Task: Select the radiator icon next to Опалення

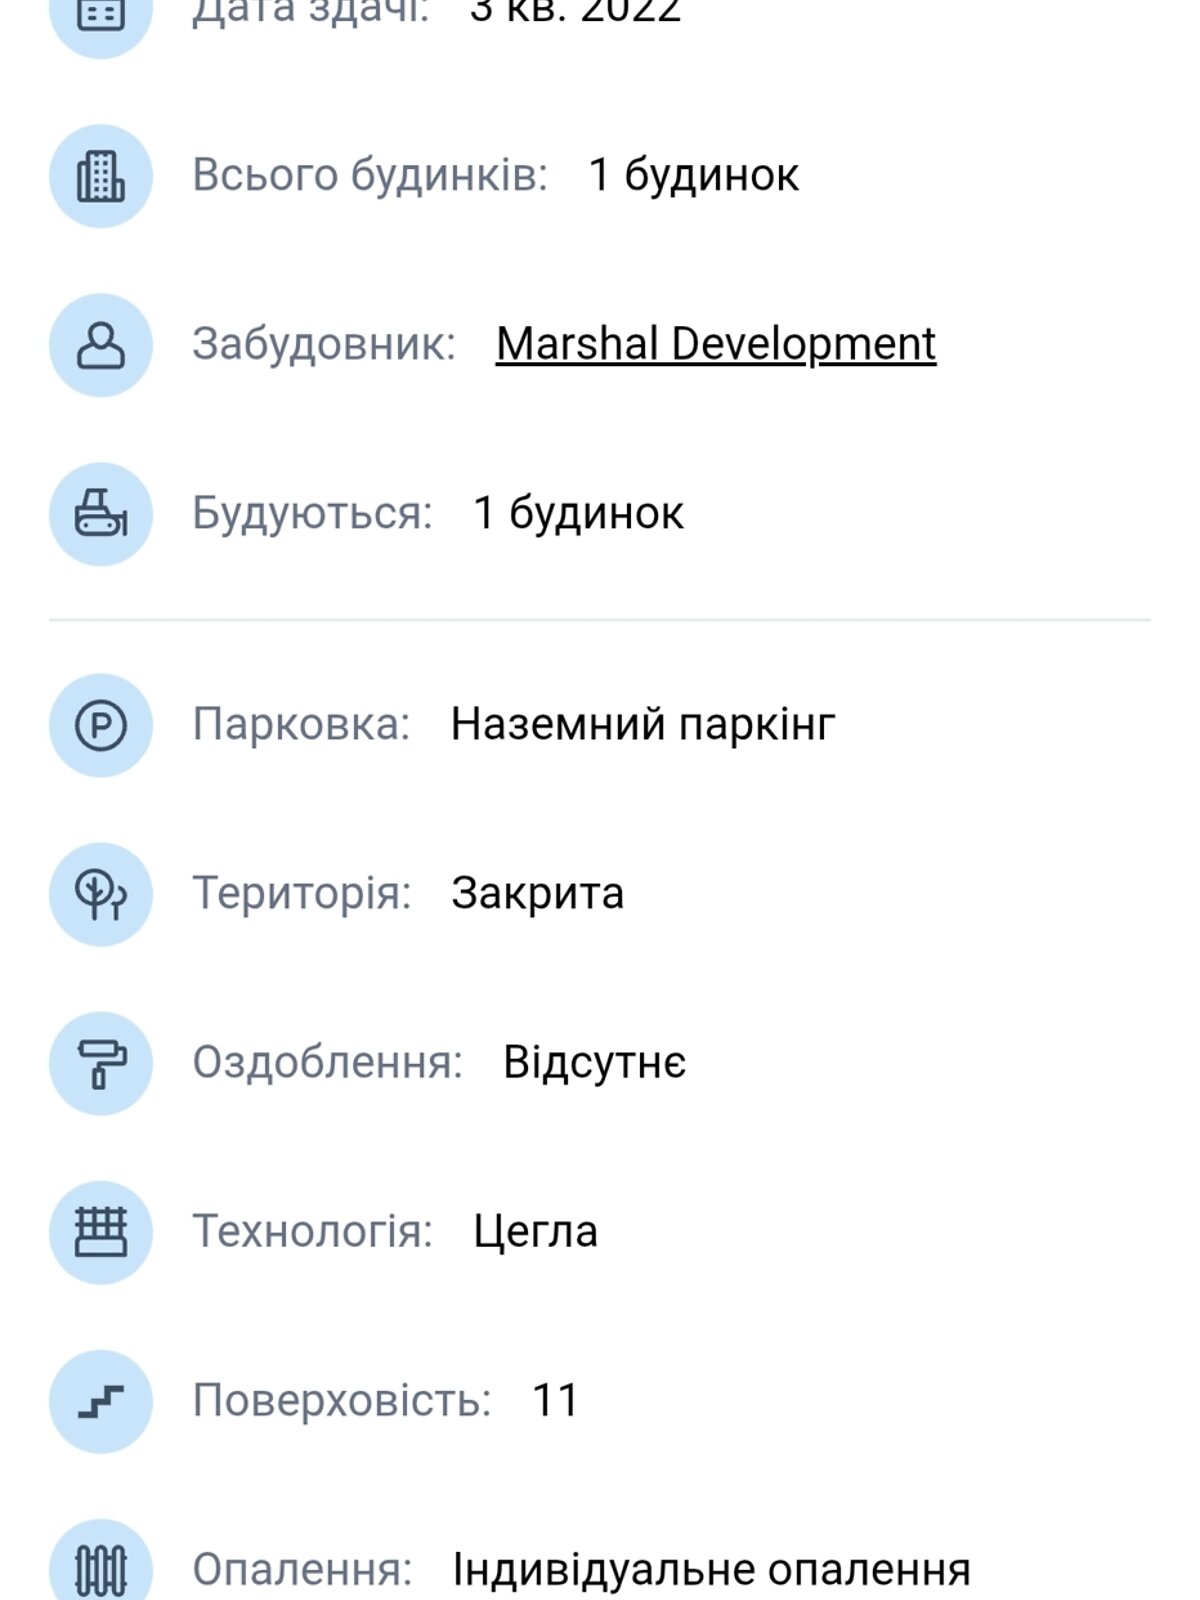Action: click(x=99, y=1570)
